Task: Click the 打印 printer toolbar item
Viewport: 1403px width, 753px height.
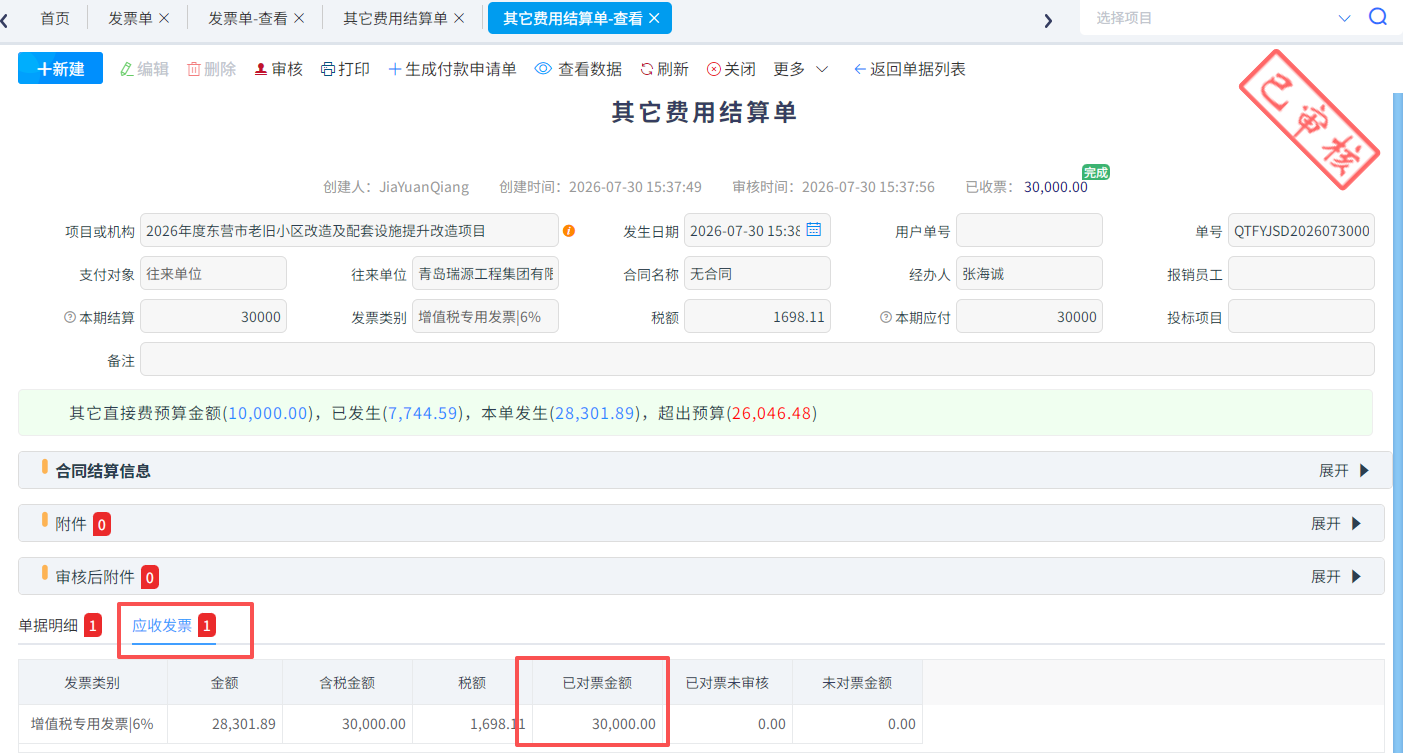Action: (x=345, y=69)
